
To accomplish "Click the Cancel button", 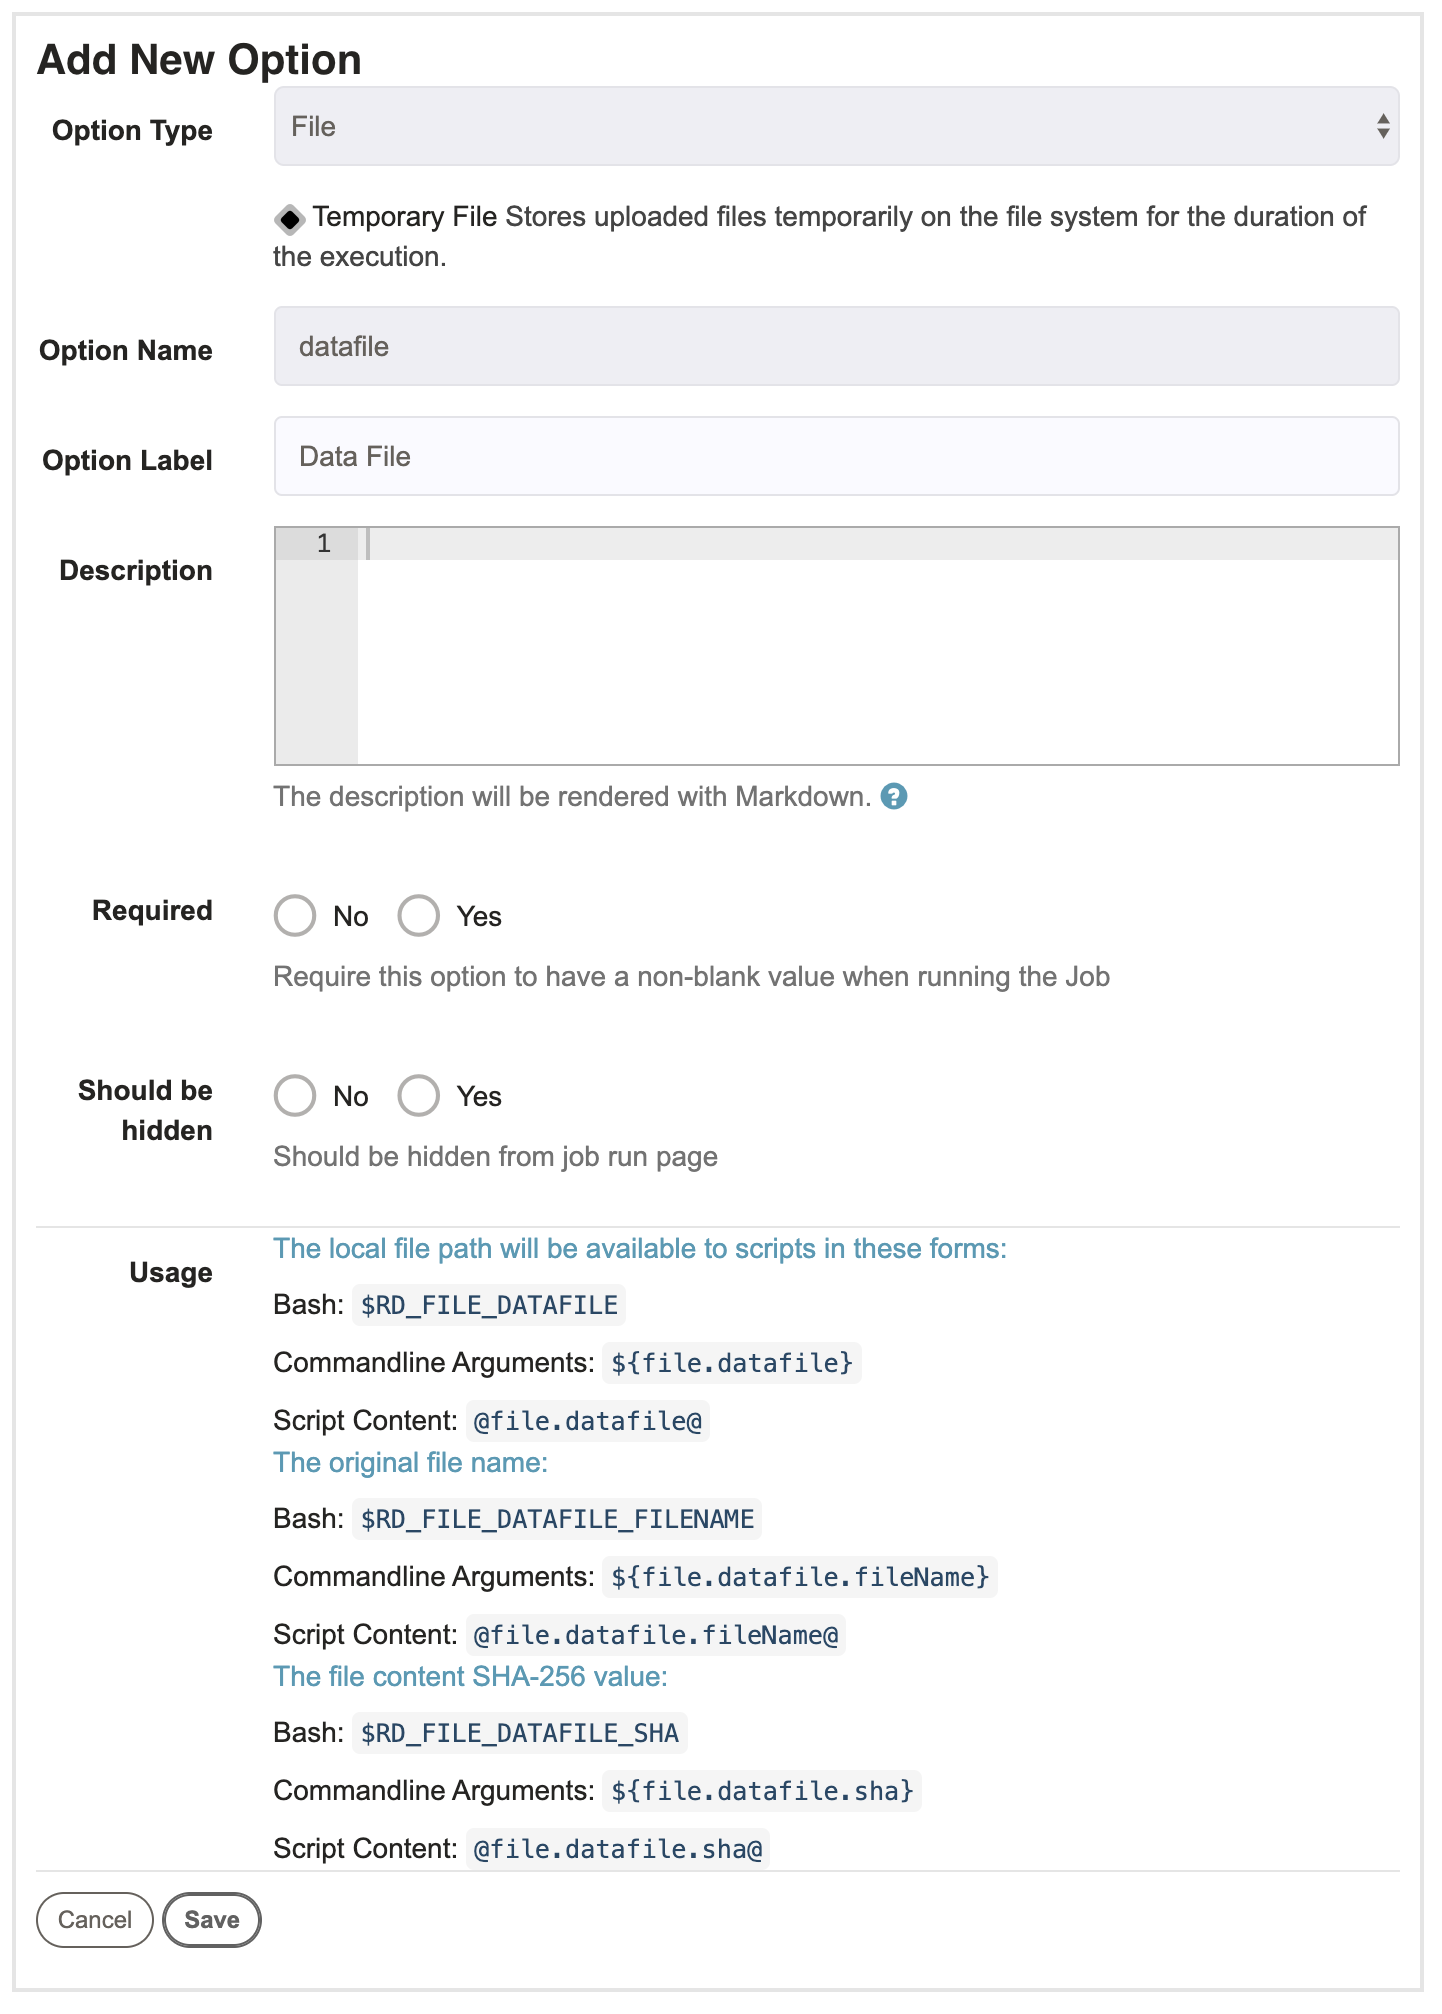I will point(95,1920).
